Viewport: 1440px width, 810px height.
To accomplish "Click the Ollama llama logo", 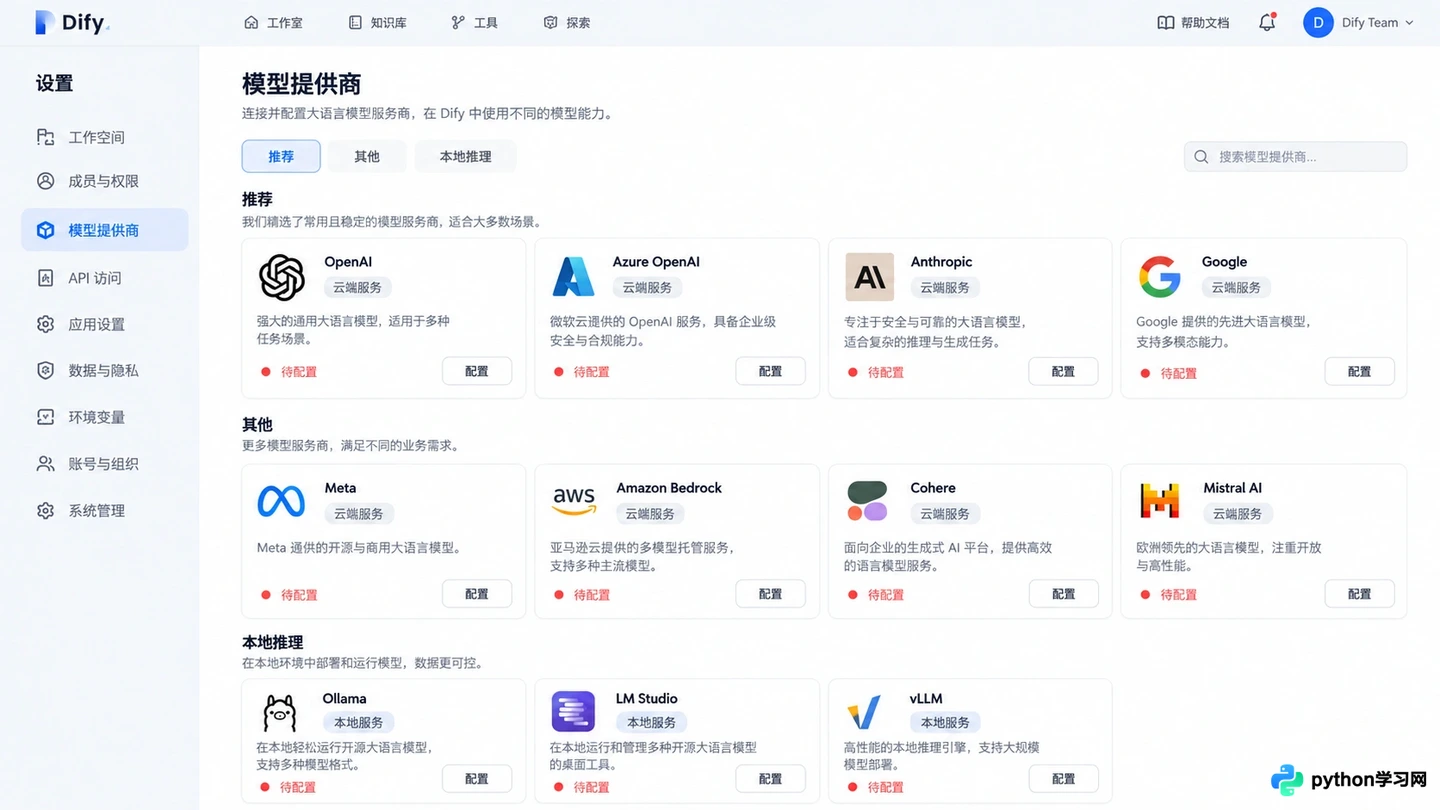I will tap(280, 713).
